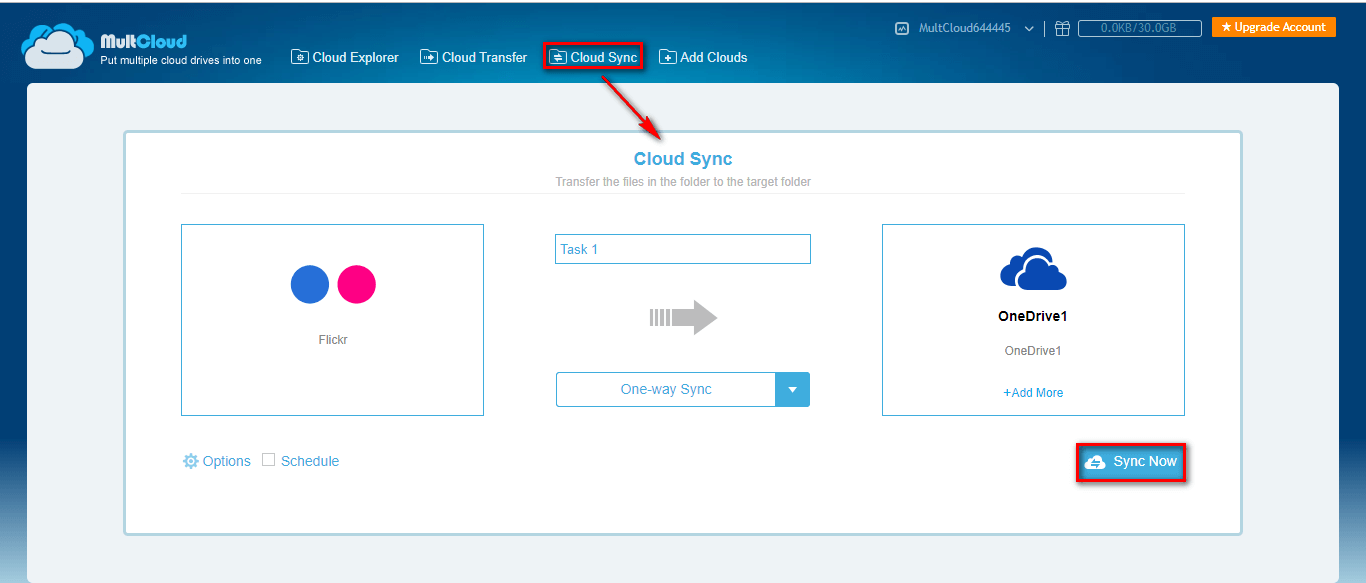Enable the Schedule checkbox
The height and width of the screenshot is (583, 1366).
[x=268, y=460]
